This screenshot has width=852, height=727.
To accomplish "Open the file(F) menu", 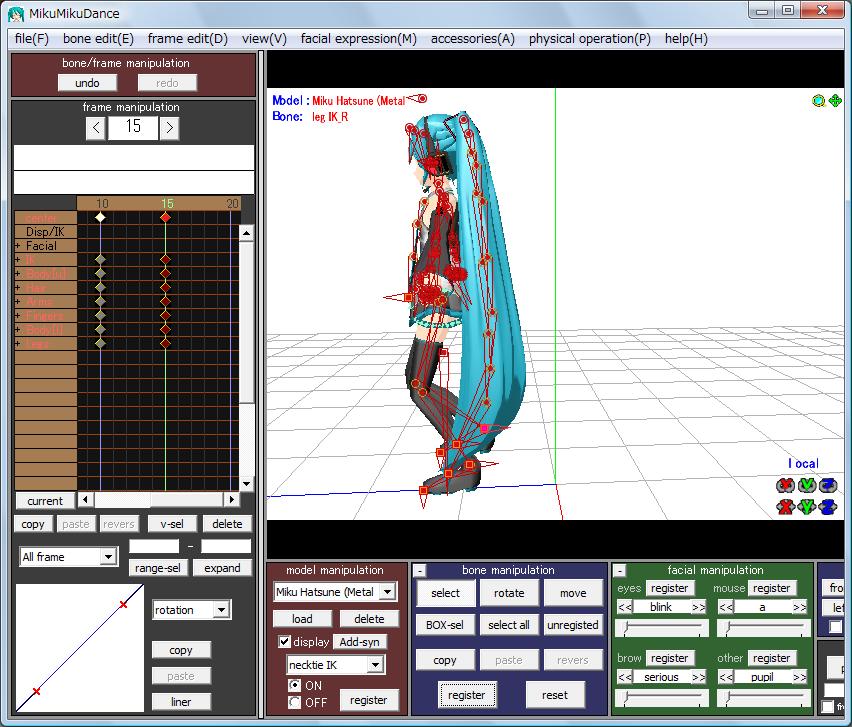I will click(32, 39).
